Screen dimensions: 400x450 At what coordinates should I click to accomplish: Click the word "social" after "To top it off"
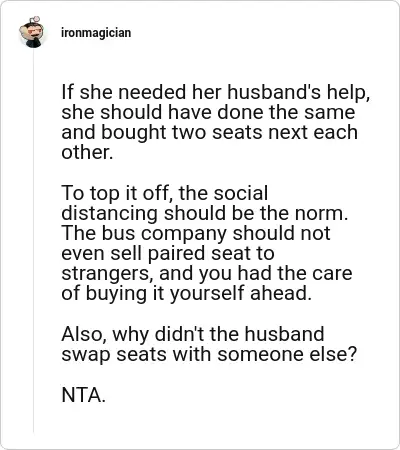[x=241, y=193]
